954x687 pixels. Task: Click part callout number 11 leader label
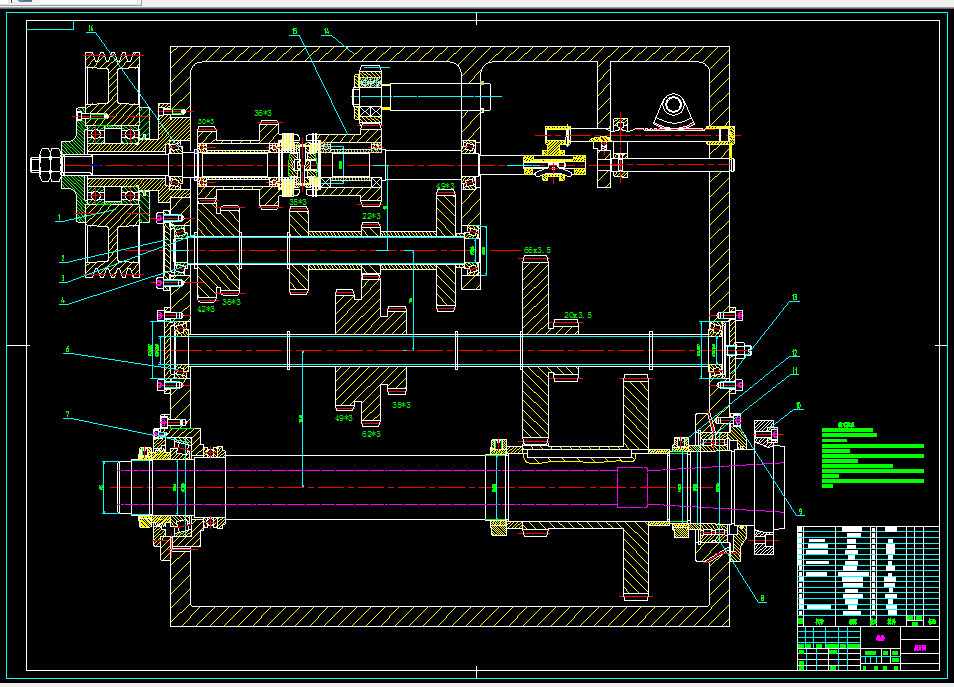point(795,371)
